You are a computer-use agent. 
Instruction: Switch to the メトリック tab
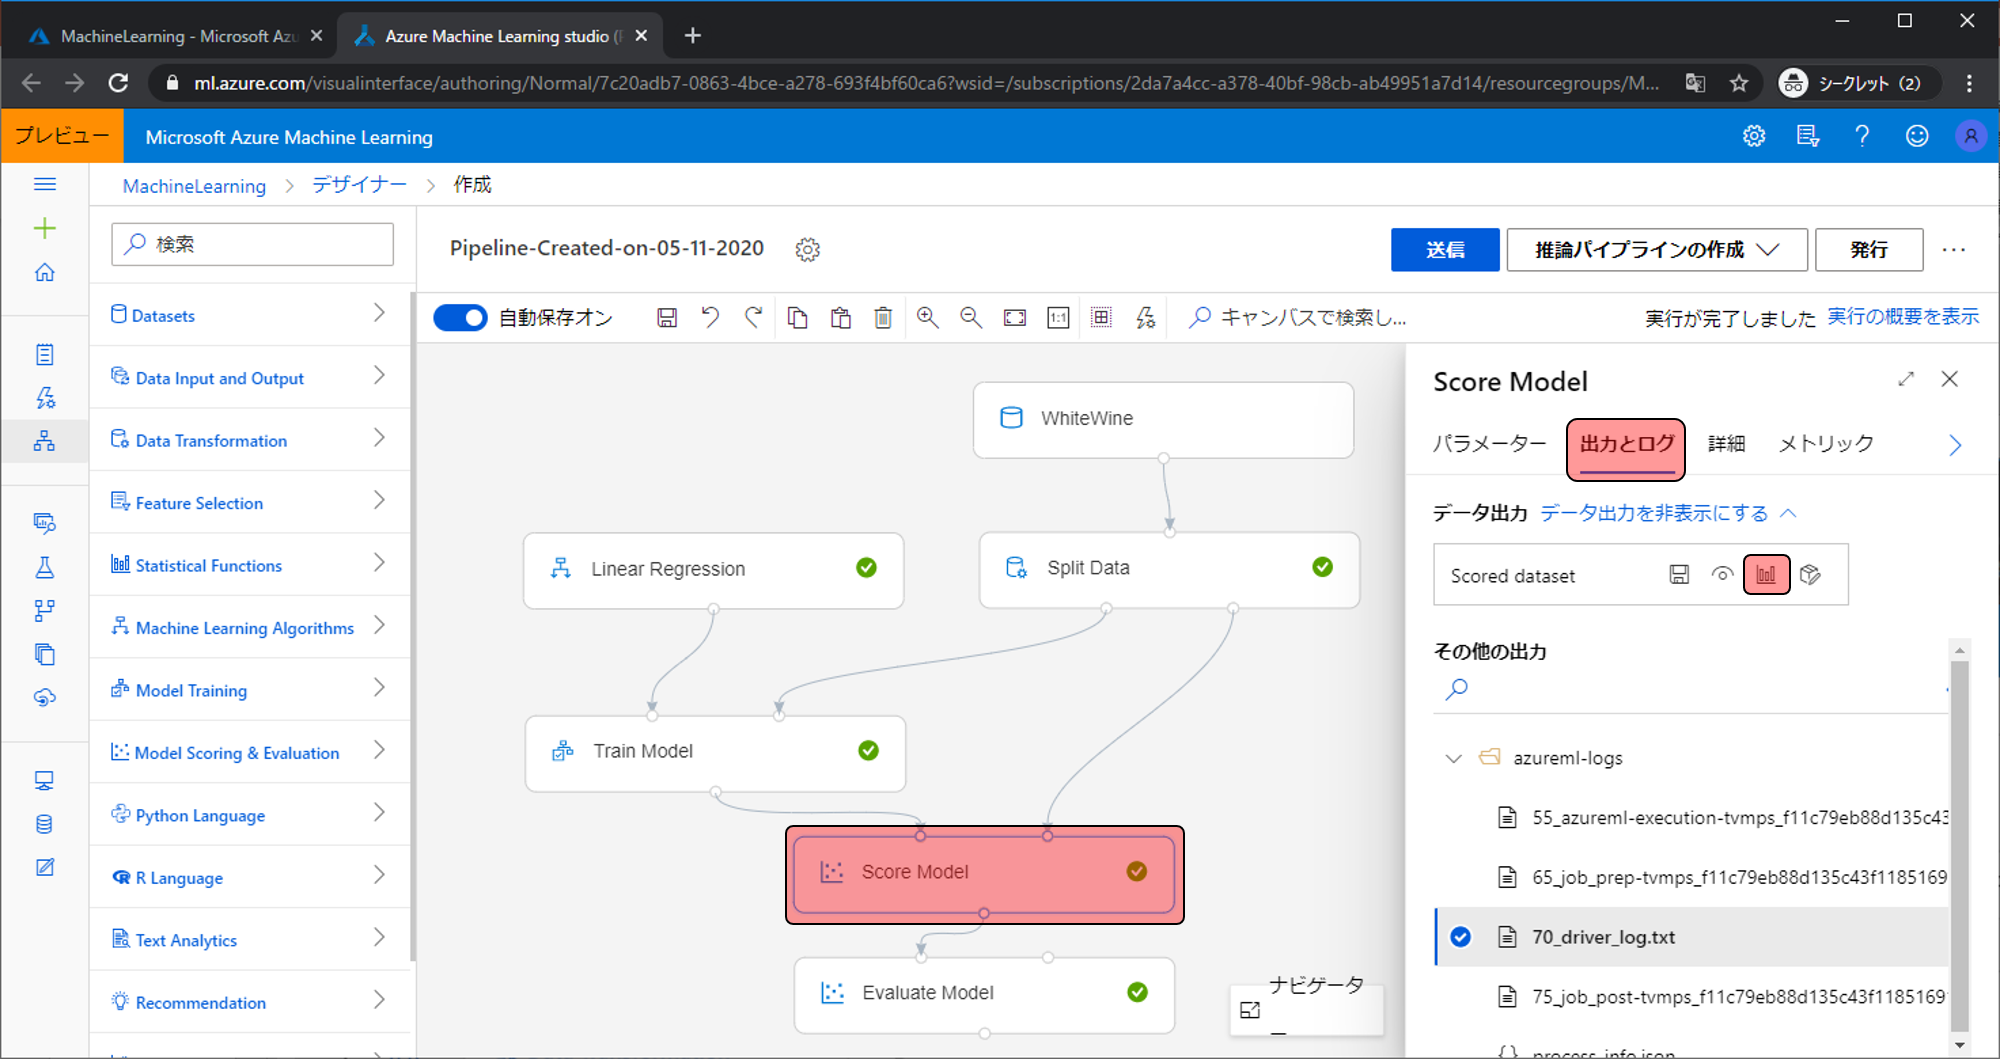tap(1825, 444)
